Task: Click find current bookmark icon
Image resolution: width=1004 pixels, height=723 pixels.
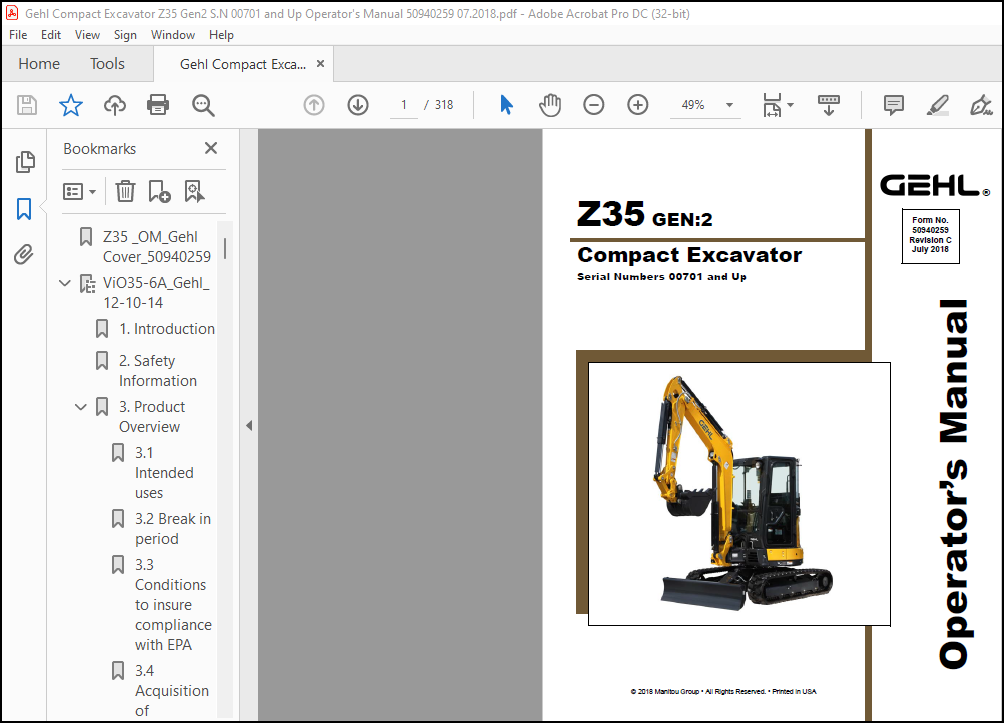Action: (x=194, y=191)
